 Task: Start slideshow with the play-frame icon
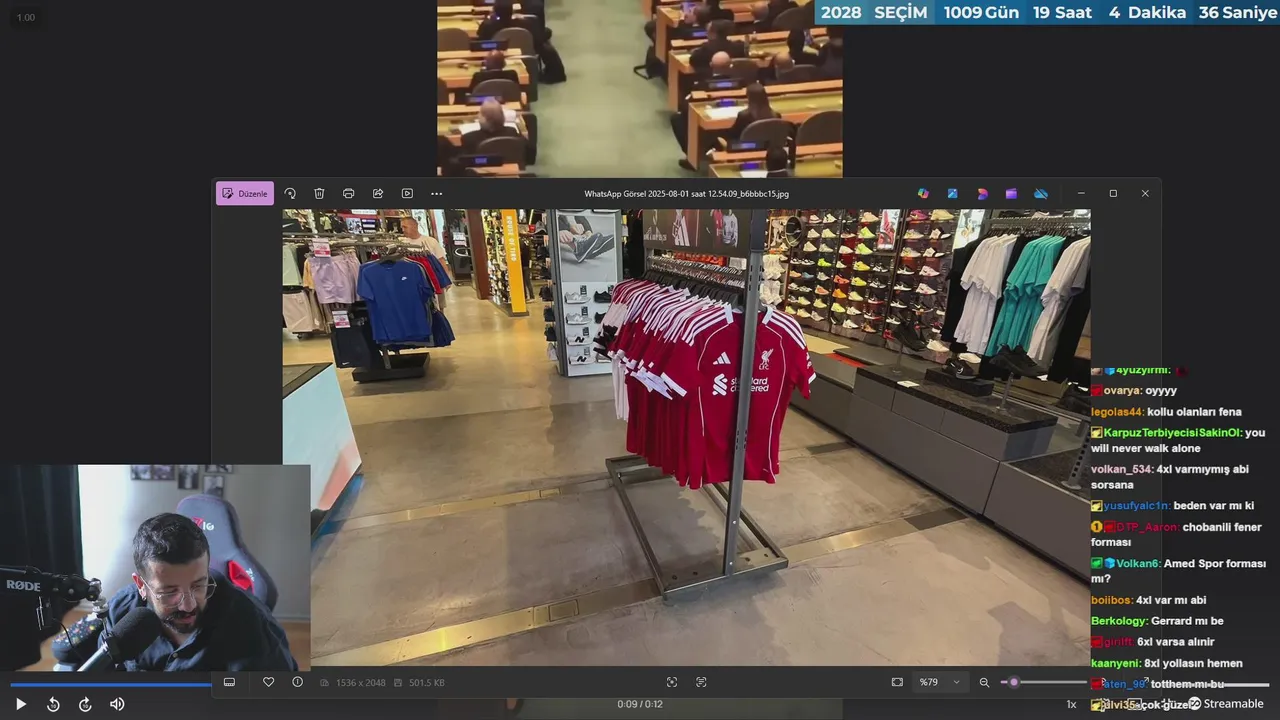407,193
